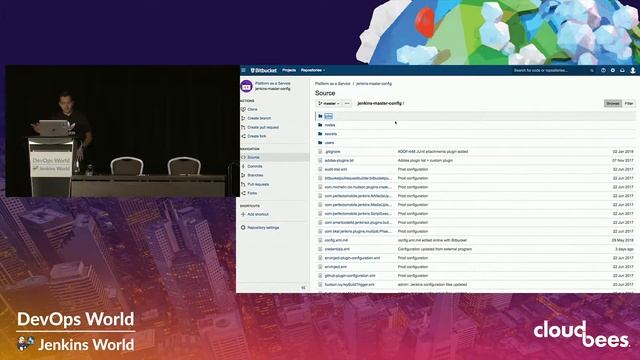Open the credentials.xml file
Image resolution: width=640 pixels, height=360 pixels.
point(337,249)
